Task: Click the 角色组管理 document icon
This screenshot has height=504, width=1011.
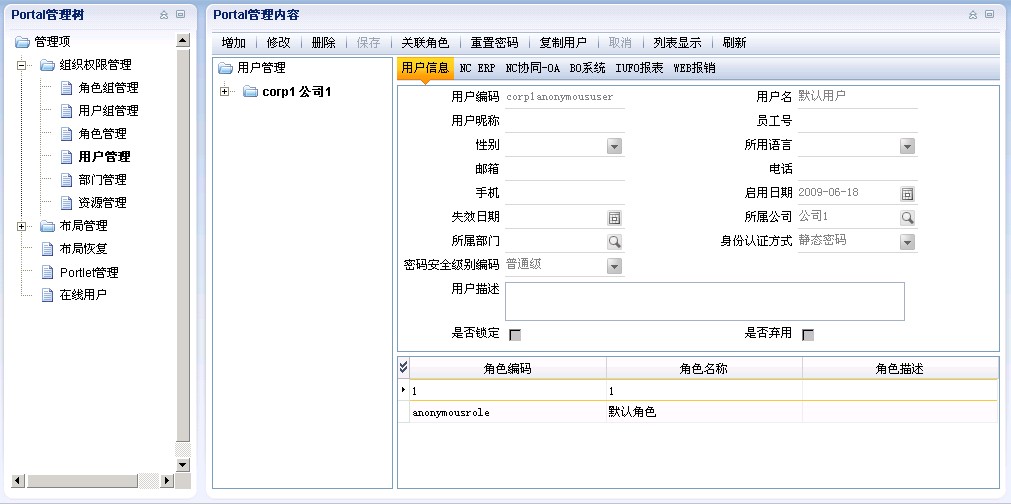Action: coord(66,88)
